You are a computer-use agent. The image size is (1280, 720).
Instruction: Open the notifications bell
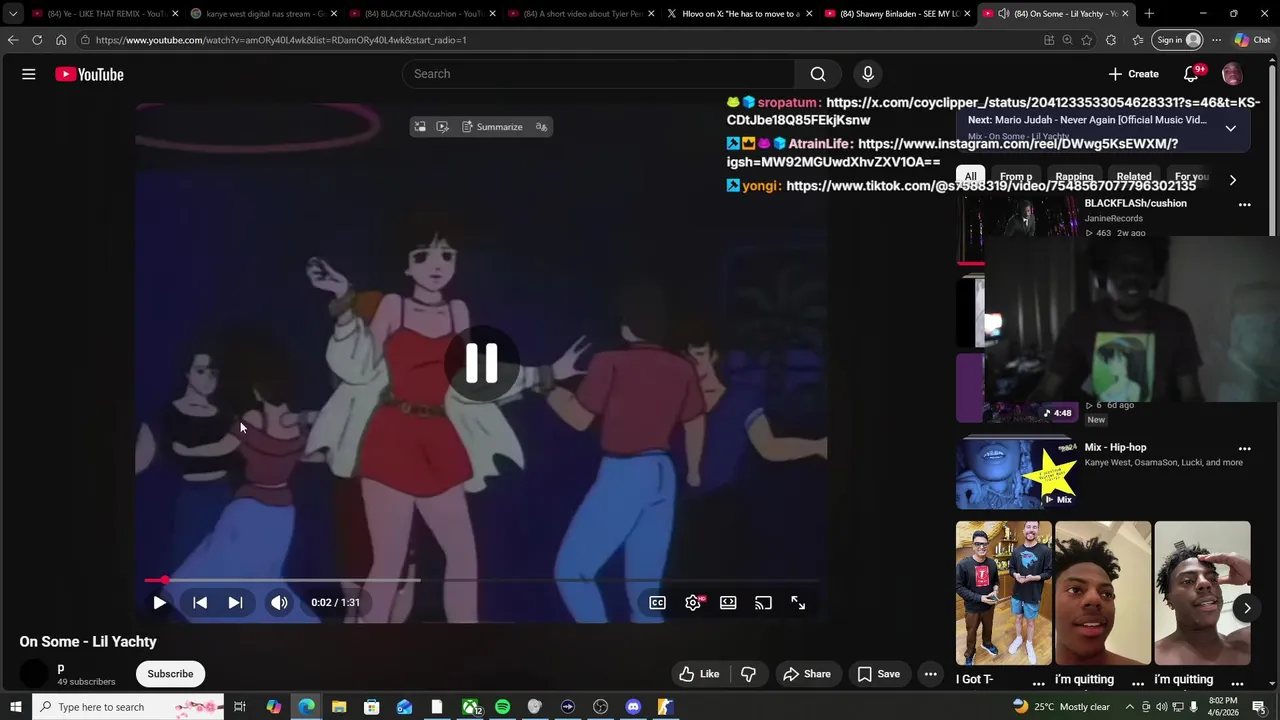(x=1191, y=74)
